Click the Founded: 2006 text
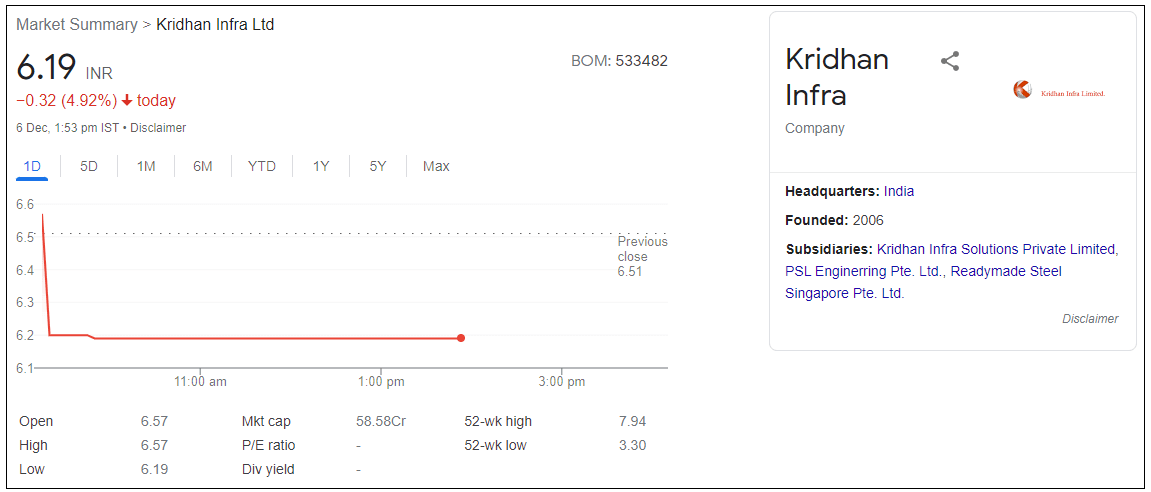The height and width of the screenshot is (492, 1151). pos(835,220)
